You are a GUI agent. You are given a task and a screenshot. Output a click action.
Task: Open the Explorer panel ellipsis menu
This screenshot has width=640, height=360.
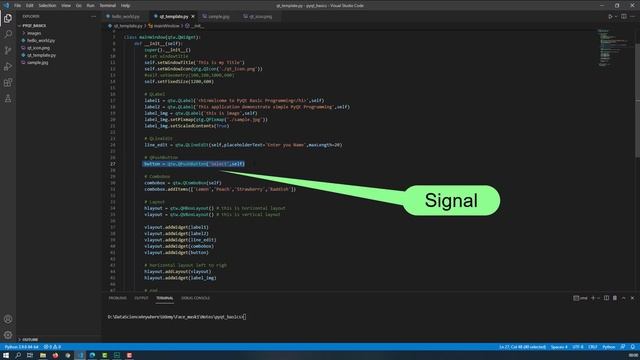[93, 16]
